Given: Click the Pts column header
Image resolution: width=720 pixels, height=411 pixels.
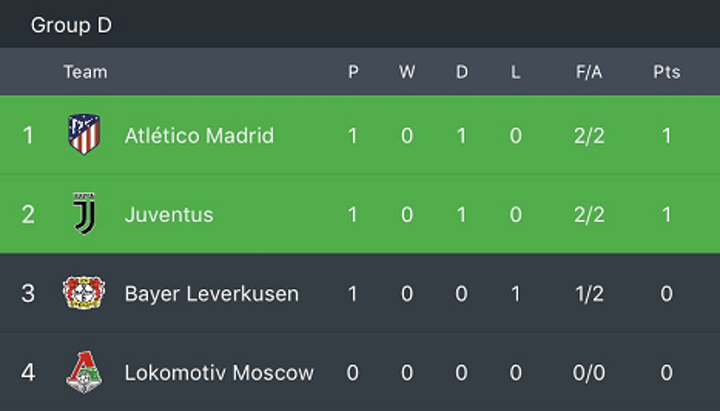Looking at the screenshot, I should [x=666, y=72].
